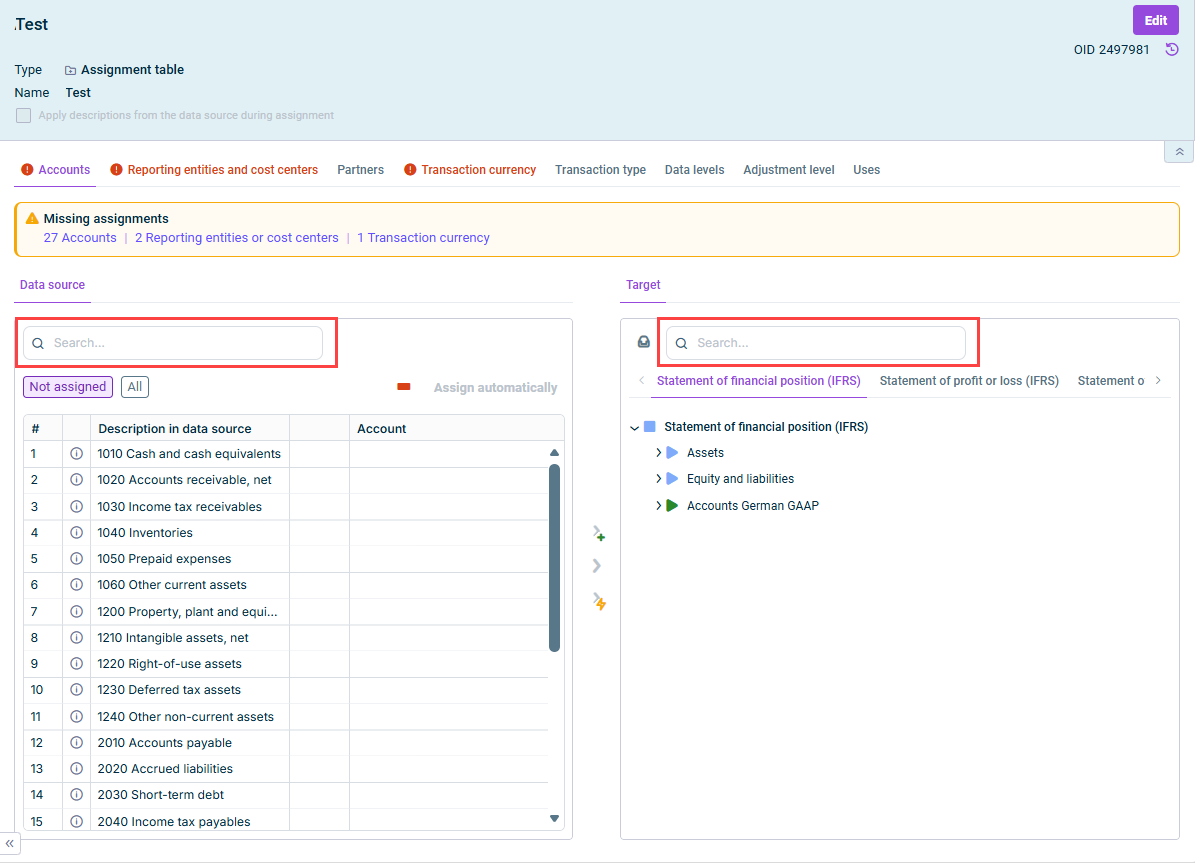Image resolution: width=1195 pixels, height=863 pixels.
Task: Click the purple Edit button
Action: (x=1155, y=21)
